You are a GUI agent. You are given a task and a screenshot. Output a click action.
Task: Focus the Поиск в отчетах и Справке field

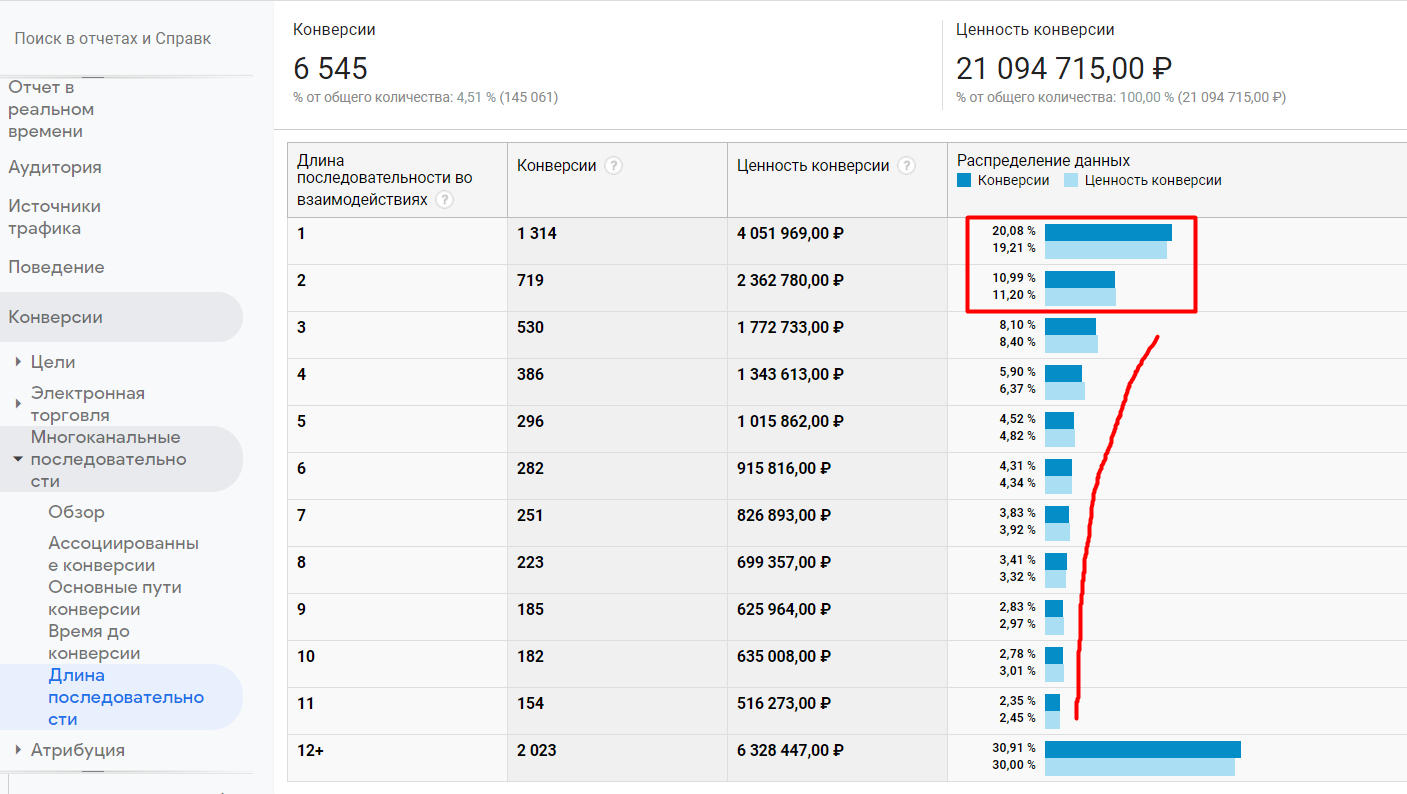click(113, 38)
